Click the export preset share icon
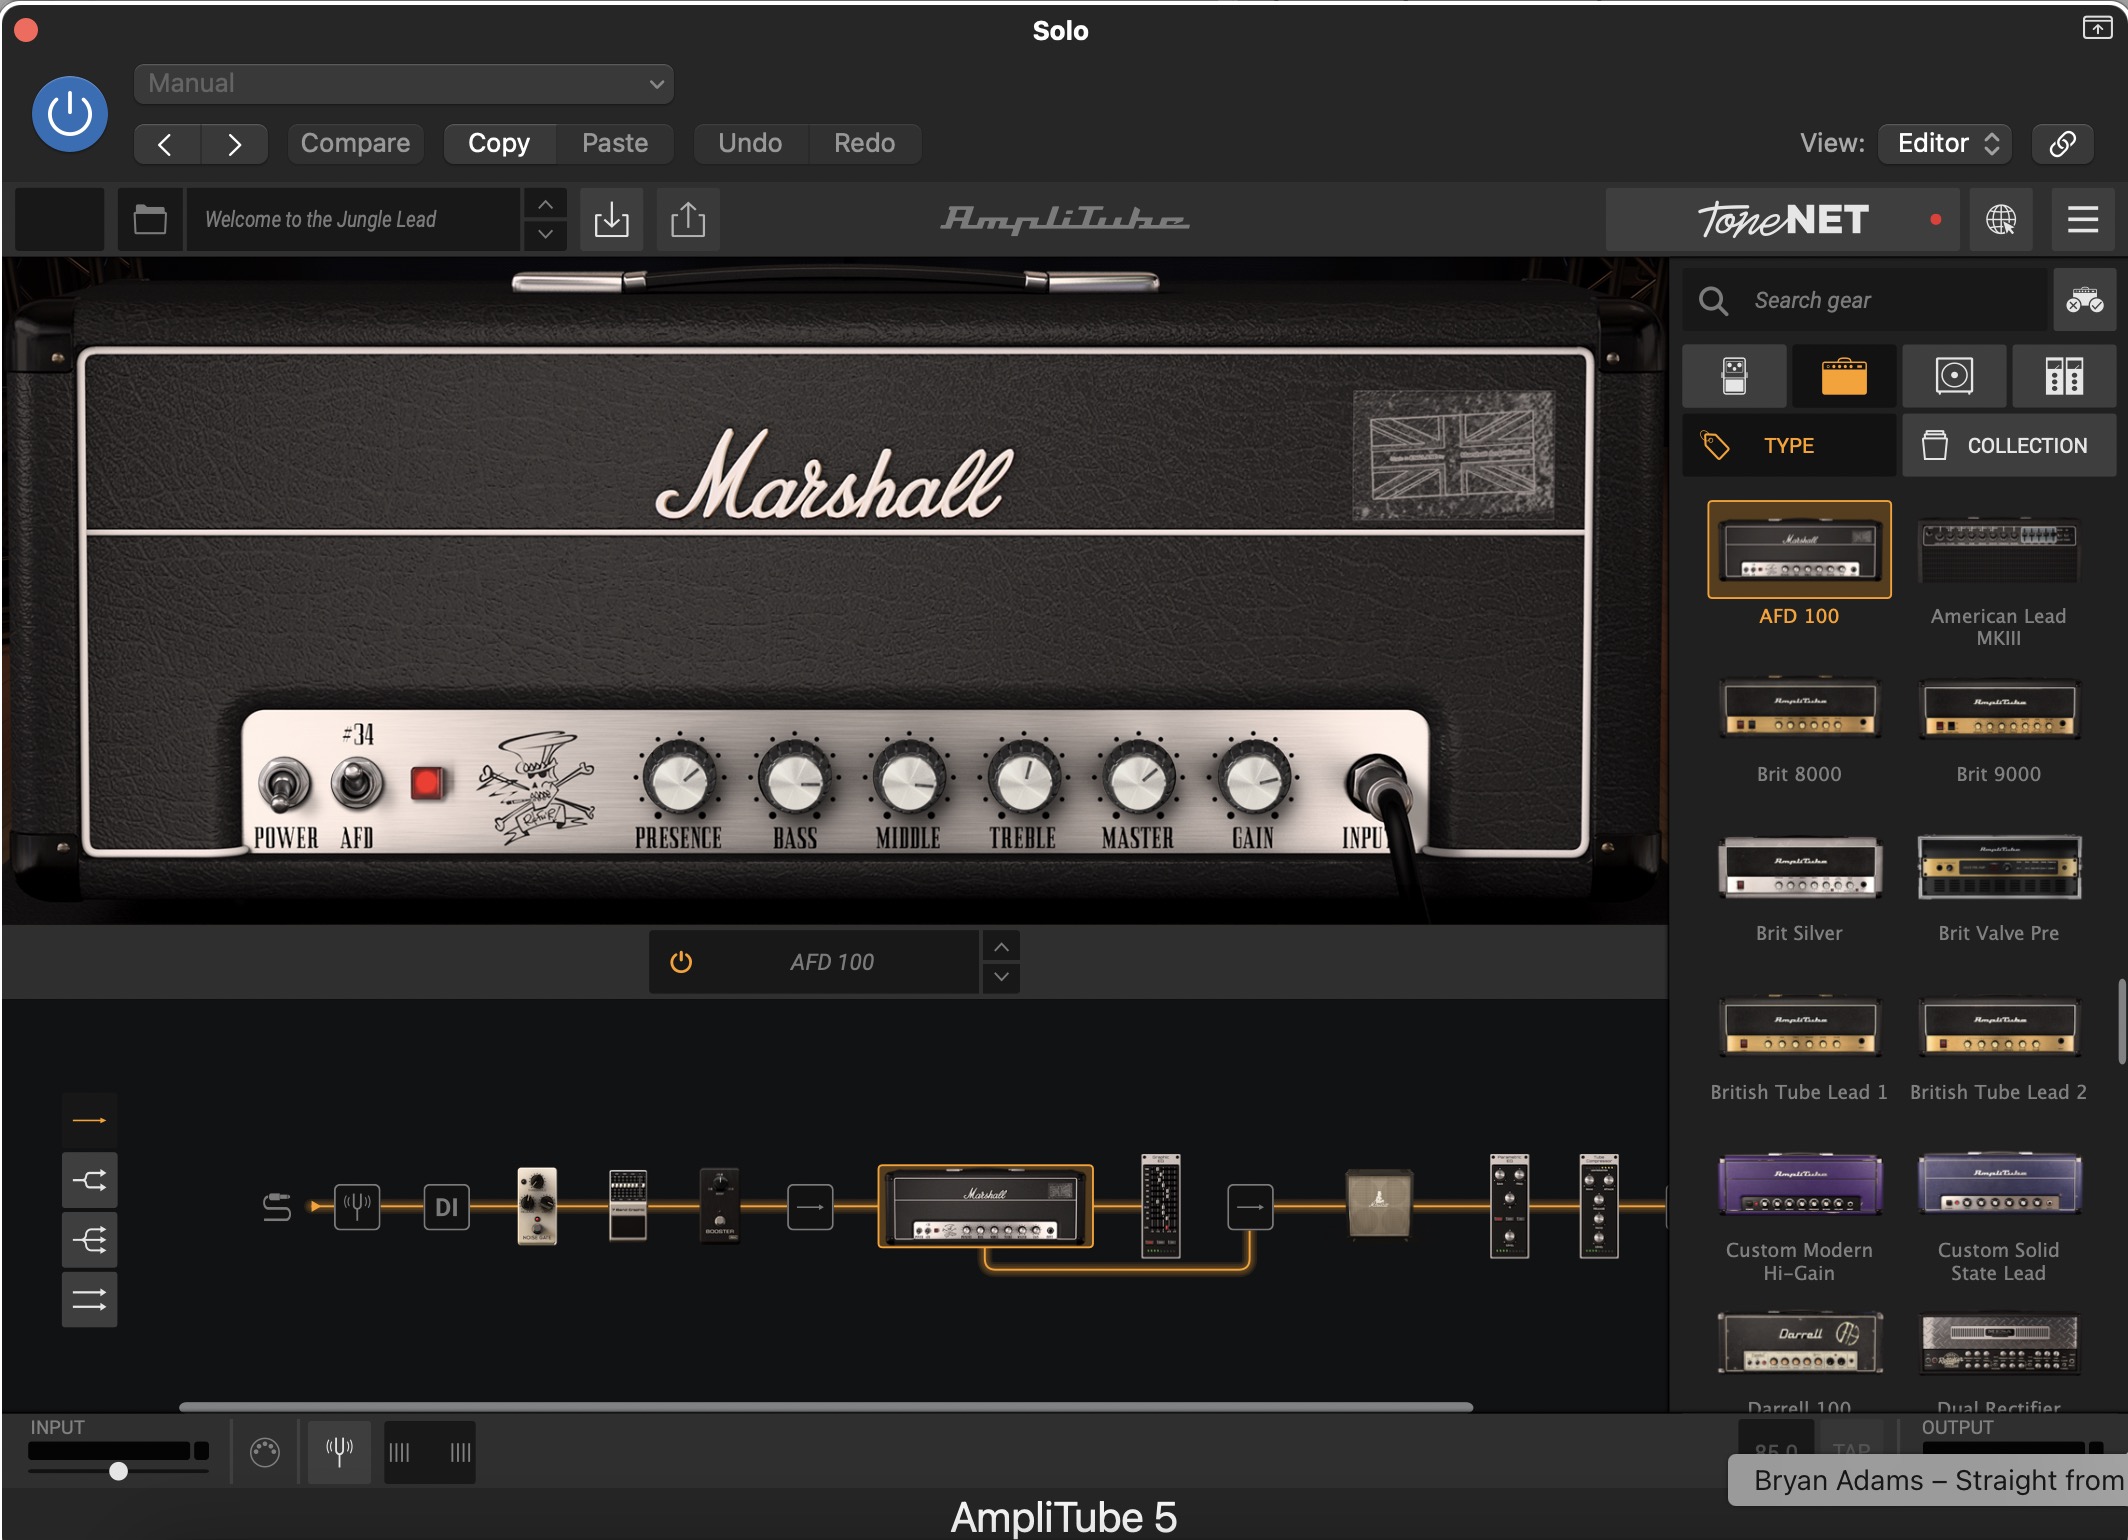 point(688,219)
